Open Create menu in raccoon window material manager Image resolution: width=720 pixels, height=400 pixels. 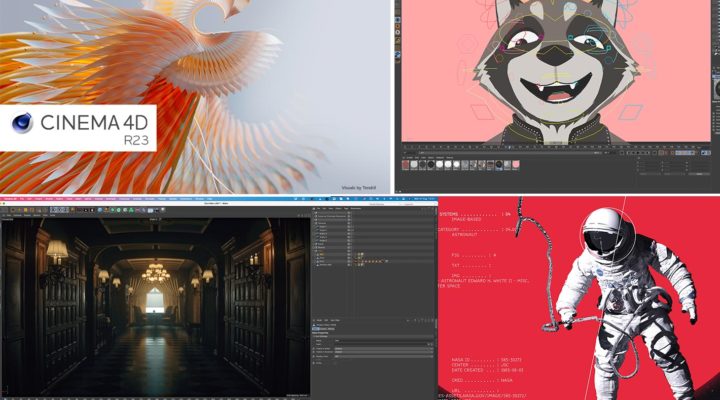(x=409, y=158)
